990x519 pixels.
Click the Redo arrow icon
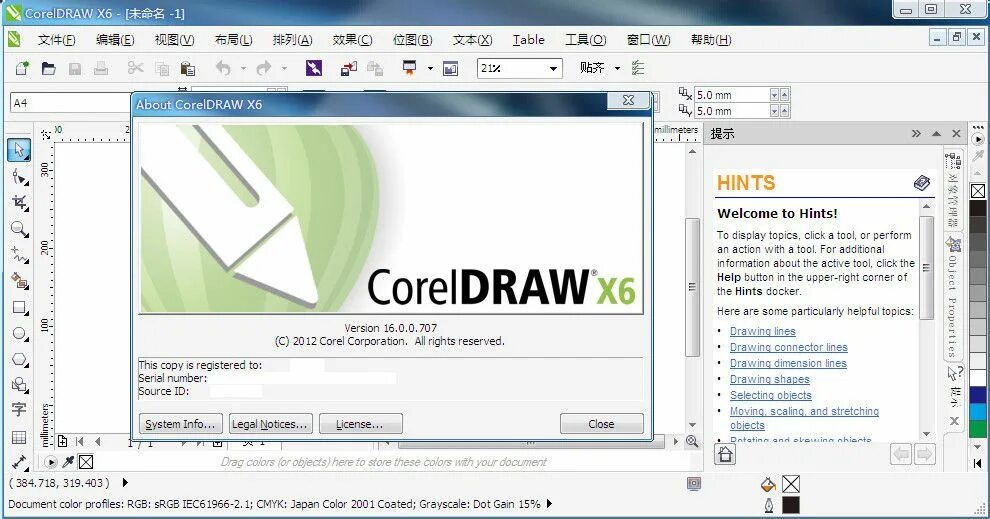[x=264, y=68]
